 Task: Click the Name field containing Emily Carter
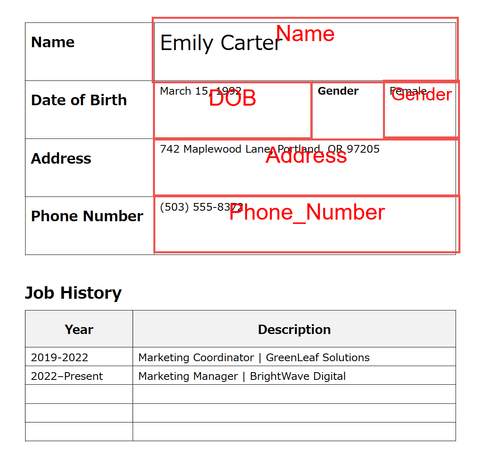(x=305, y=50)
